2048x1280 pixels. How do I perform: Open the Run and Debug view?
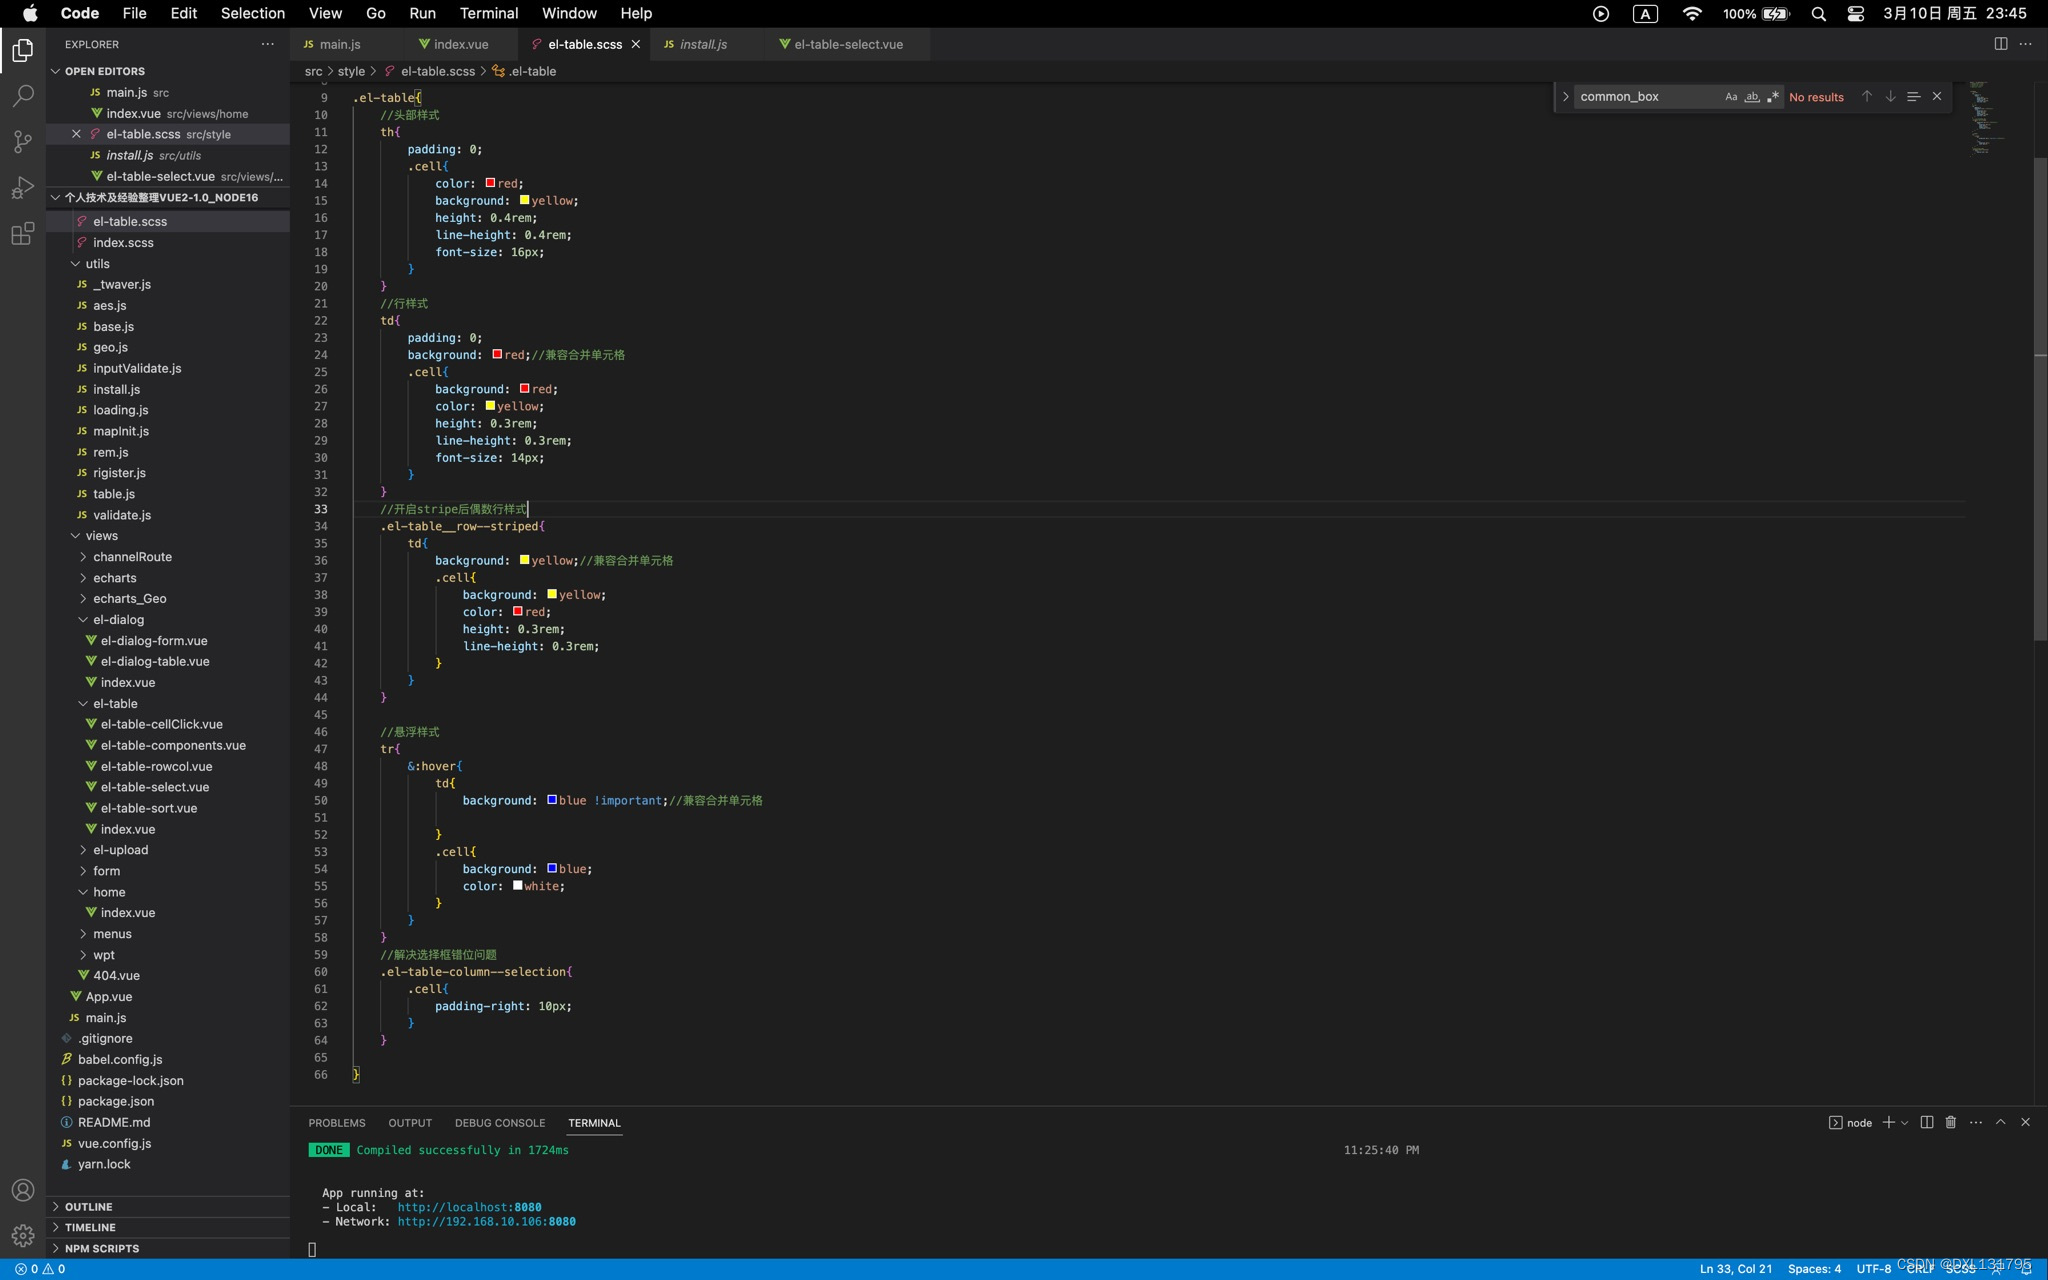[23, 187]
